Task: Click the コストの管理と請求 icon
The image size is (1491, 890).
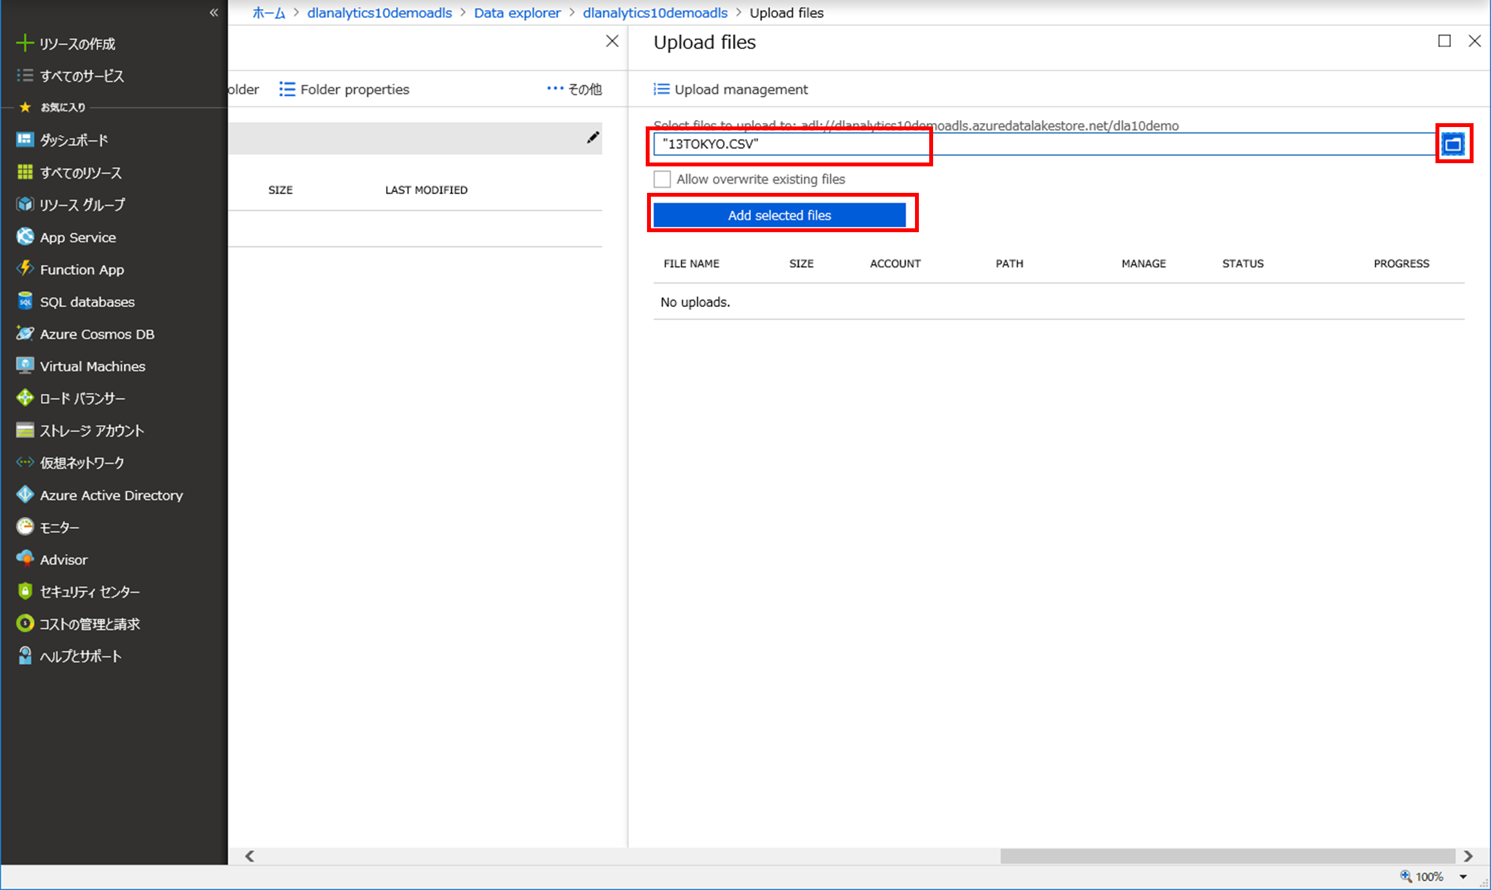Action: tap(25, 623)
